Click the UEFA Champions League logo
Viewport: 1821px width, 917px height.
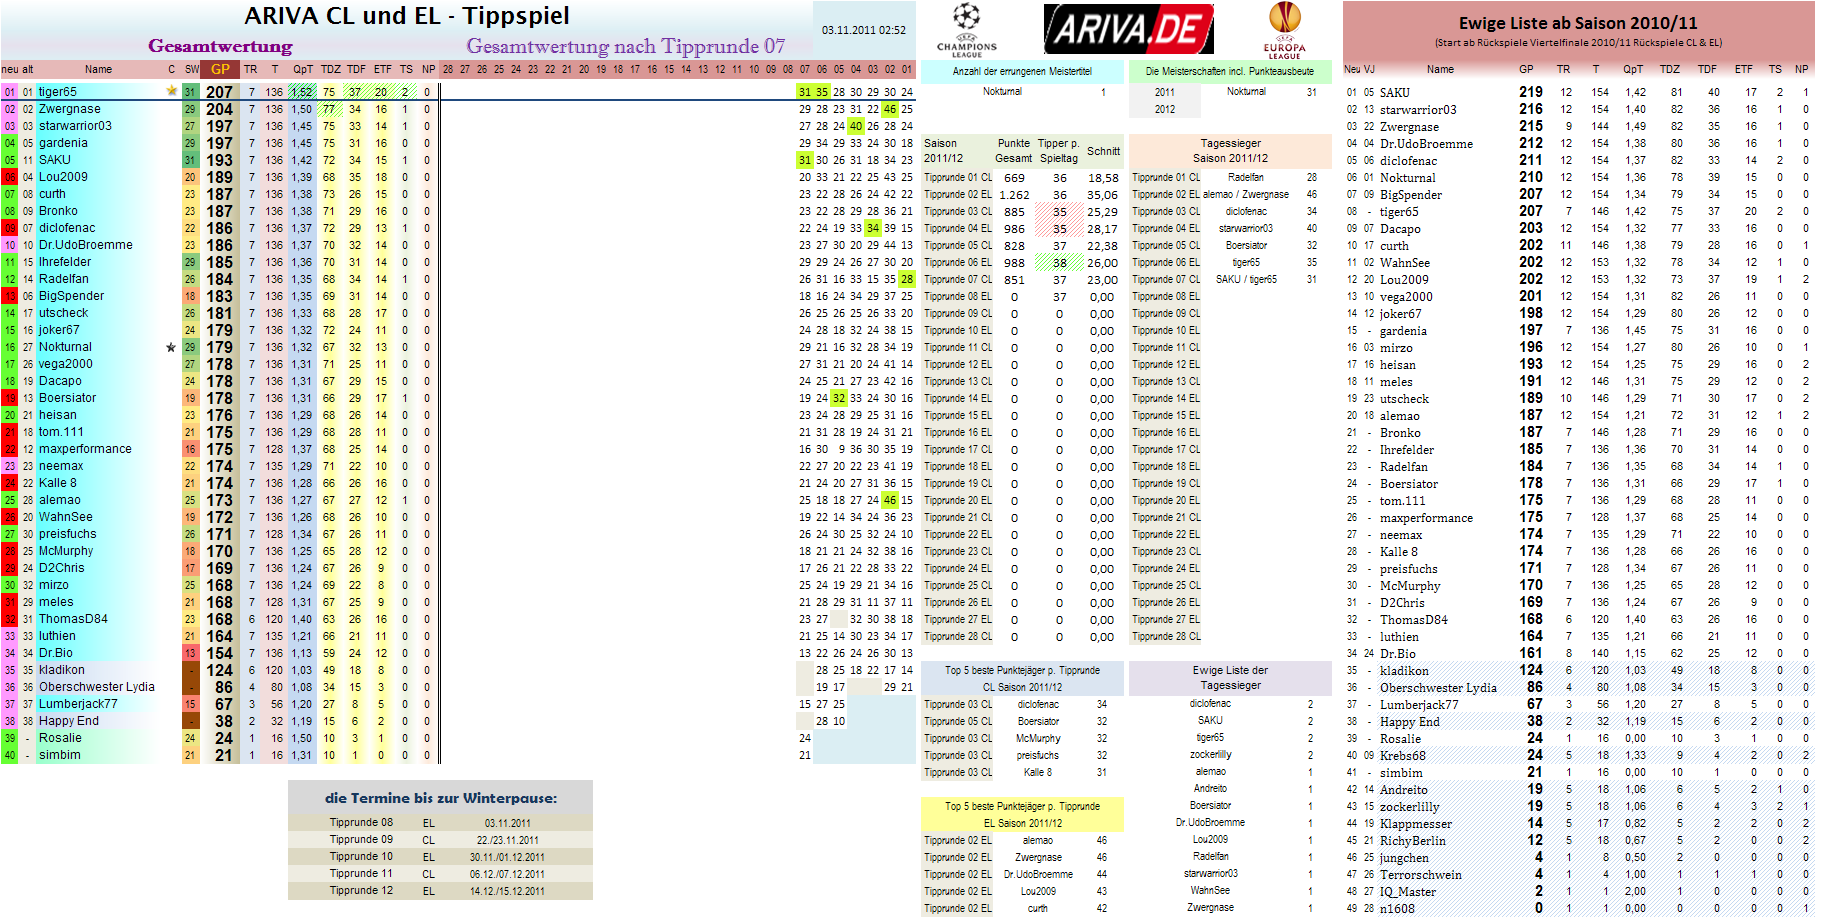coord(966,30)
